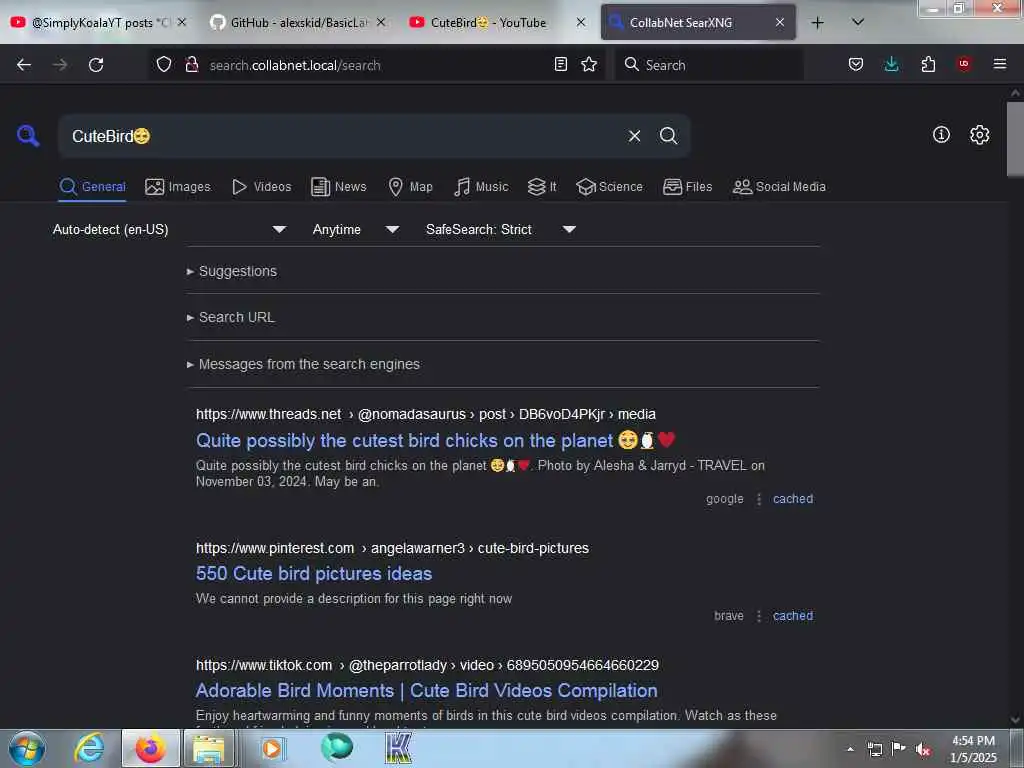Open '550 Cute bird pictures ideas' result
The image size is (1024, 768).
[314, 573]
